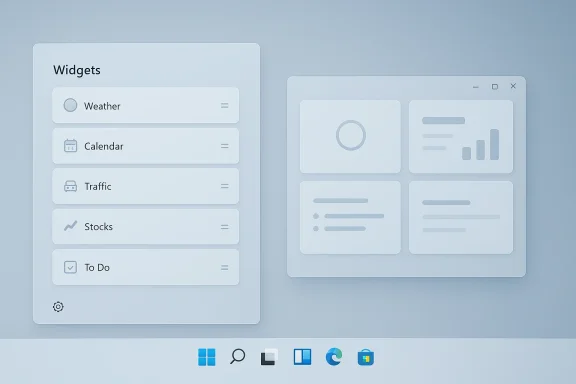The height and width of the screenshot is (384, 576).
Task: Open taskbar Search magnifier
Action: pyautogui.click(x=237, y=356)
